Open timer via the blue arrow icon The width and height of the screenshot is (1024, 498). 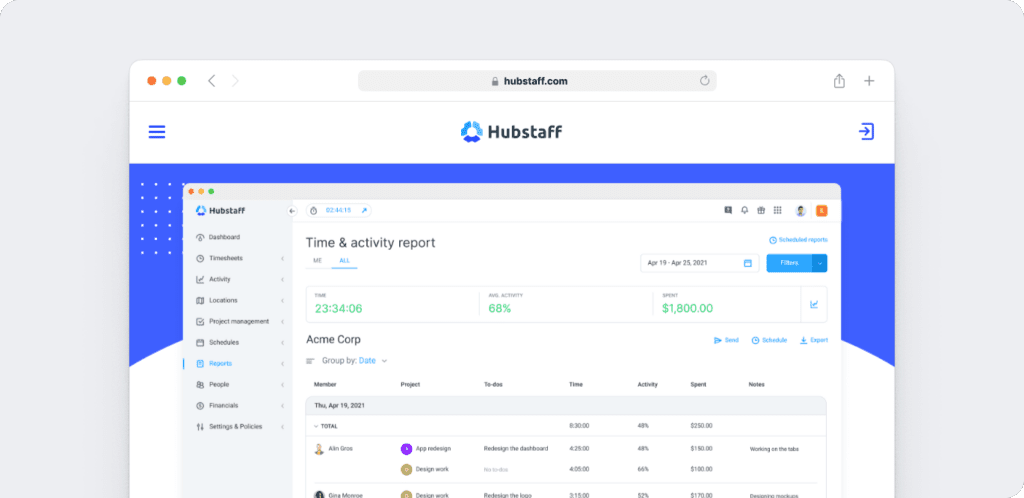pos(364,210)
